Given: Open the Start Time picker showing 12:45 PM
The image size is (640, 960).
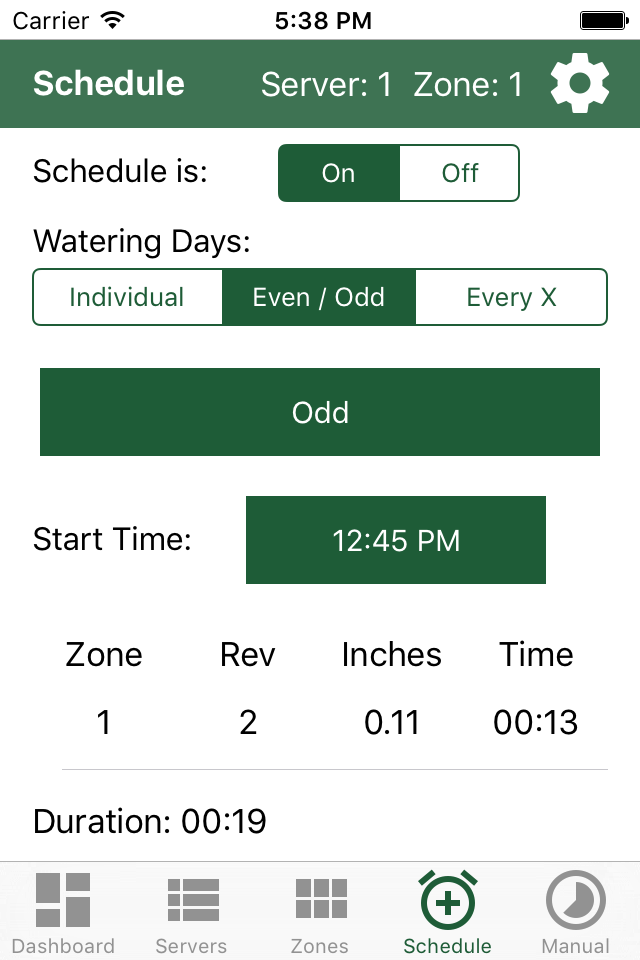Looking at the screenshot, I should 395,540.
